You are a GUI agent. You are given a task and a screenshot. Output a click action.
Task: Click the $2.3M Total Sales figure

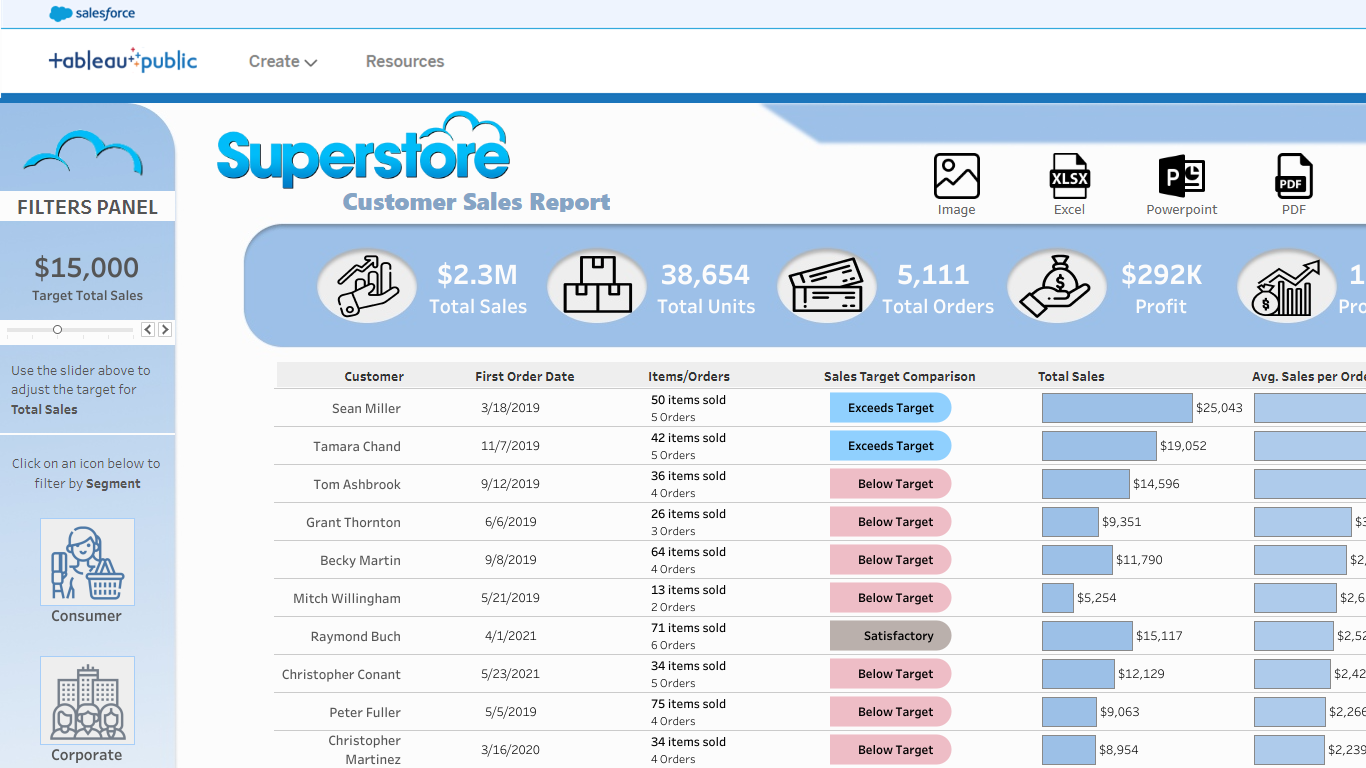click(477, 274)
